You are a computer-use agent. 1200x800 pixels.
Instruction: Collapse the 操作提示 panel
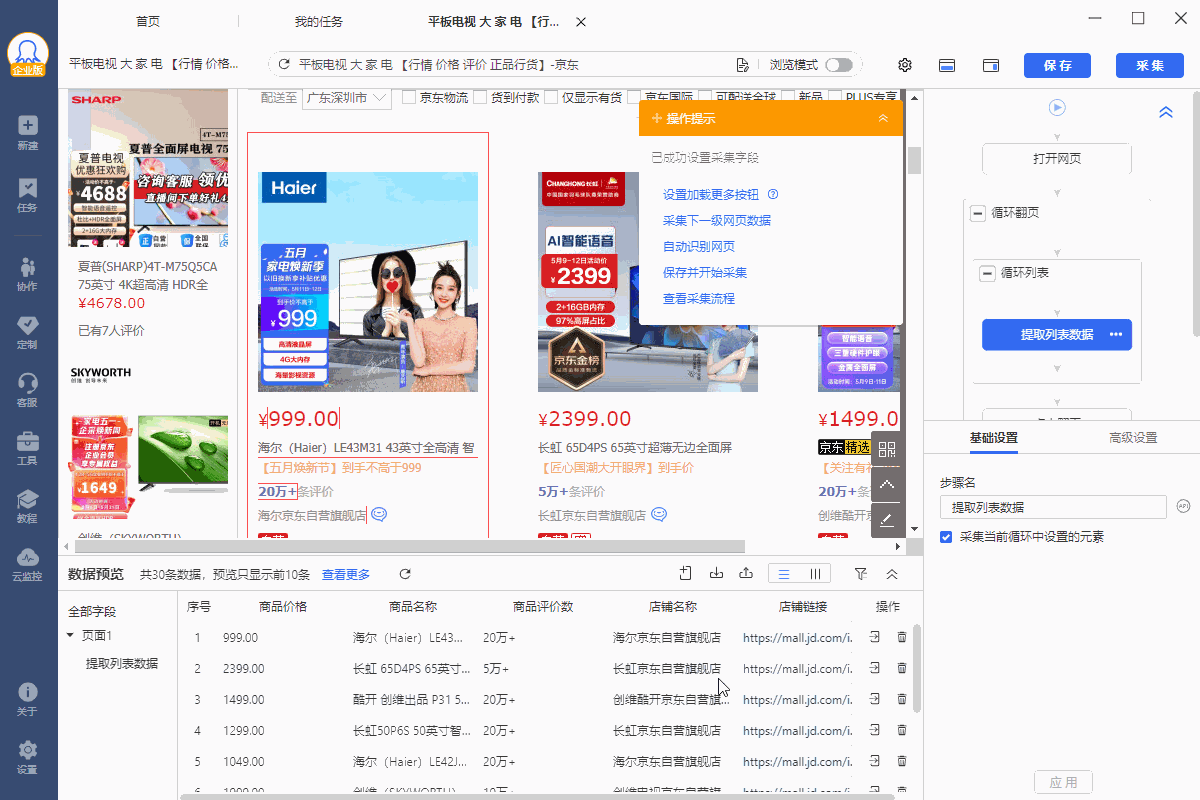[883, 118]
